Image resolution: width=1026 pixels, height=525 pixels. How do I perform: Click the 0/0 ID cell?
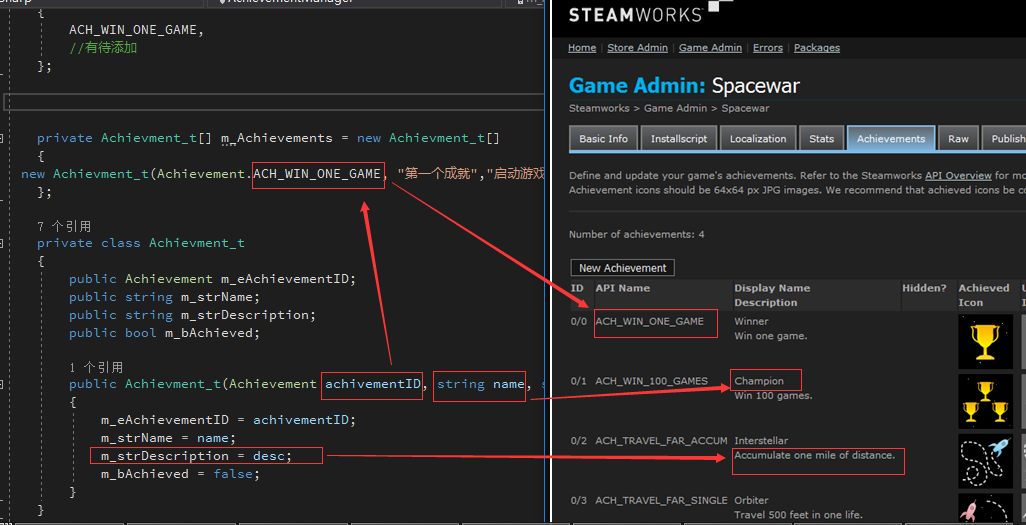pyautogui.click(x=579, y=321)
